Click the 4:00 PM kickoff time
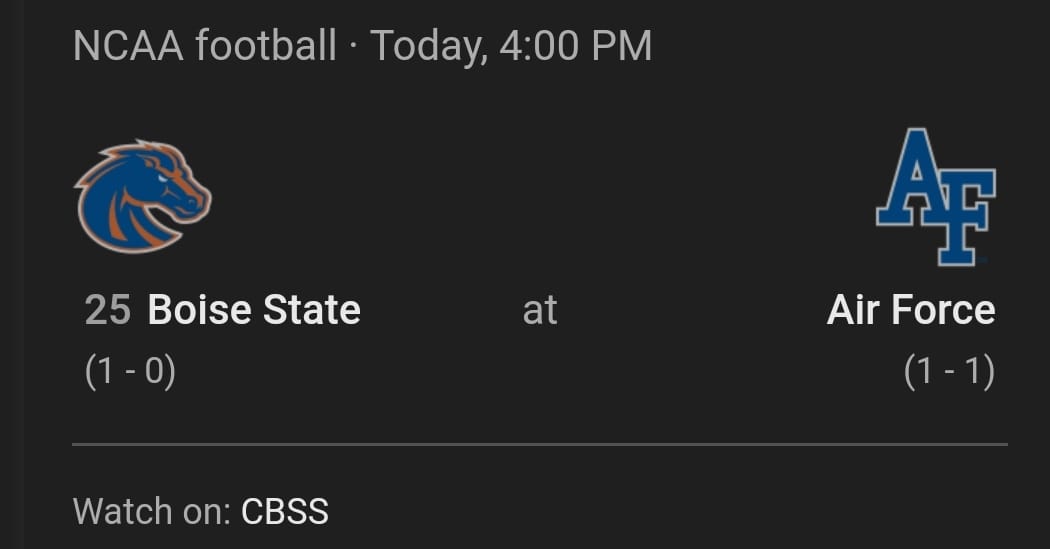This screenshot has width=1050, height=549. [575, 46]
